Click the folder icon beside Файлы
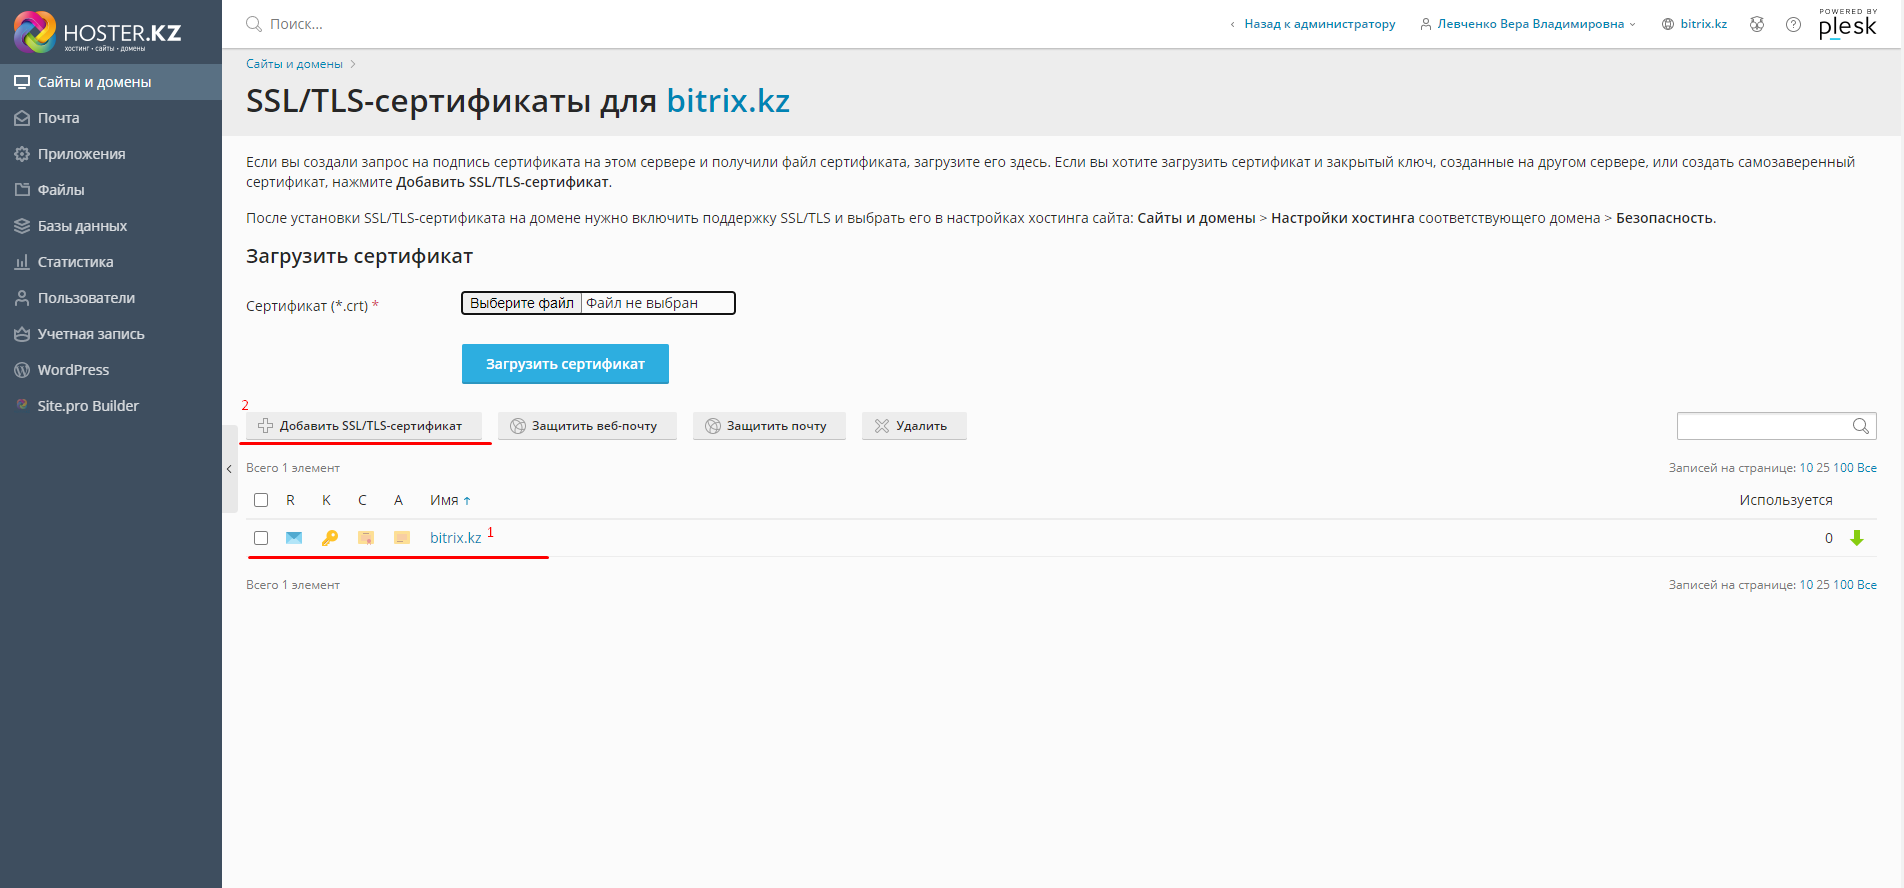 click(22, 190)
